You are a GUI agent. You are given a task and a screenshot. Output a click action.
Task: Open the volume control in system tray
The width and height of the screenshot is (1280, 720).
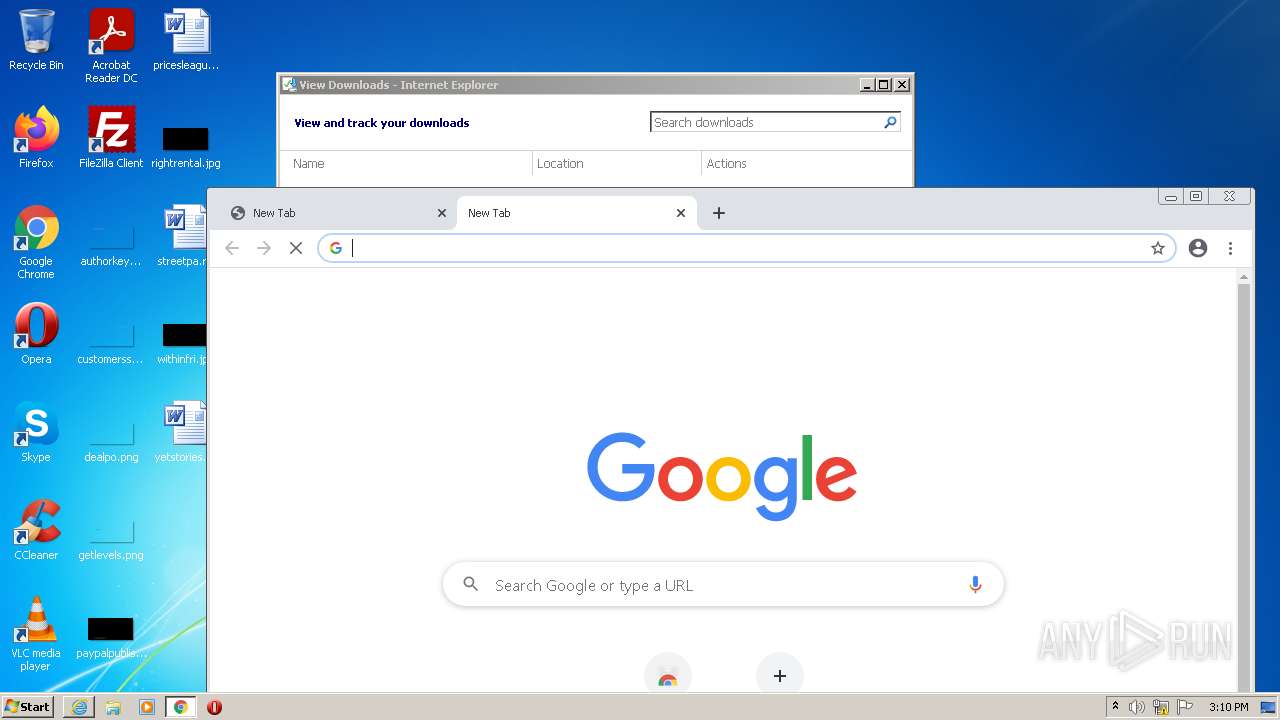pos(1137,707)
